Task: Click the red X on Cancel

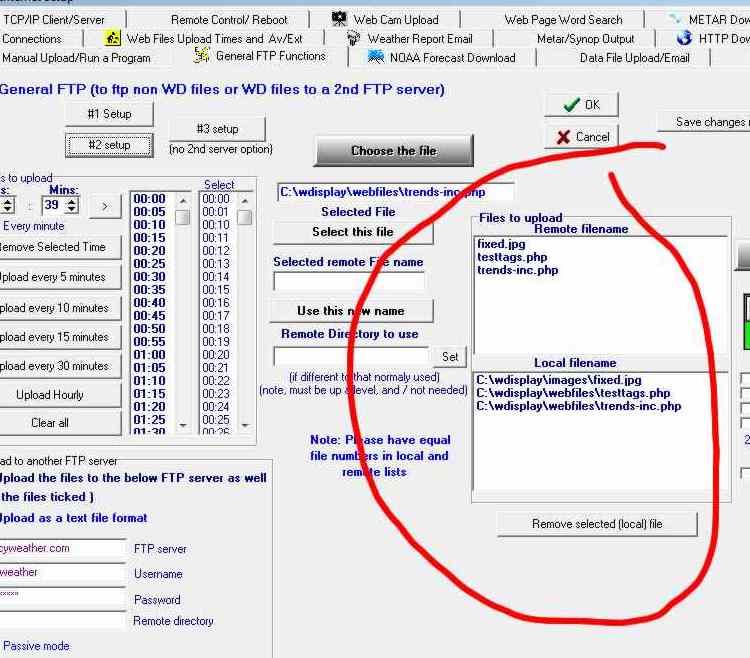Action: coord(563,137)
